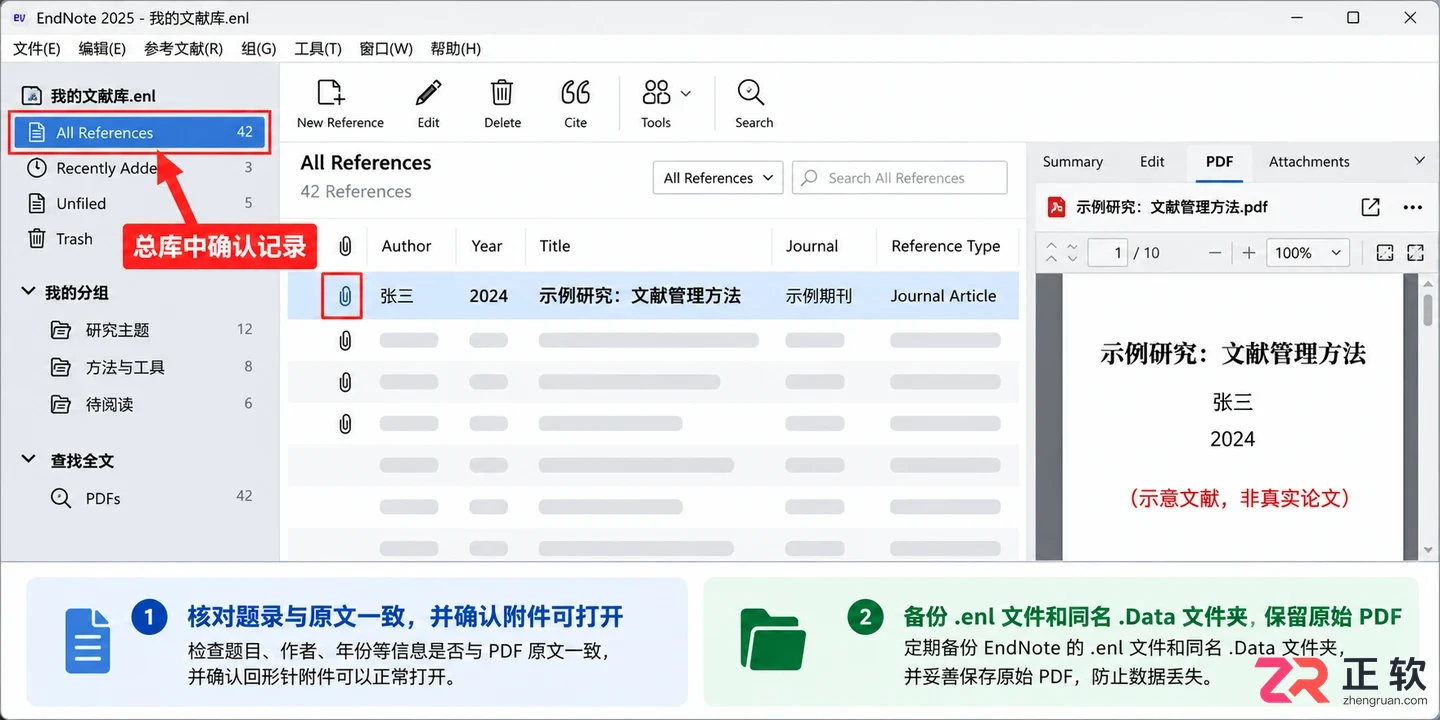Click paperclip icon in 张三 row
Screen dimensions: 1440x720
pyautogui.click(x=345, y=296)
